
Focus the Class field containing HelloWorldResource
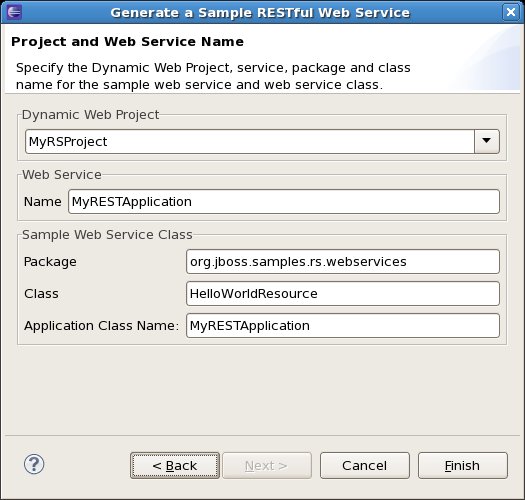tap(343, 294)
